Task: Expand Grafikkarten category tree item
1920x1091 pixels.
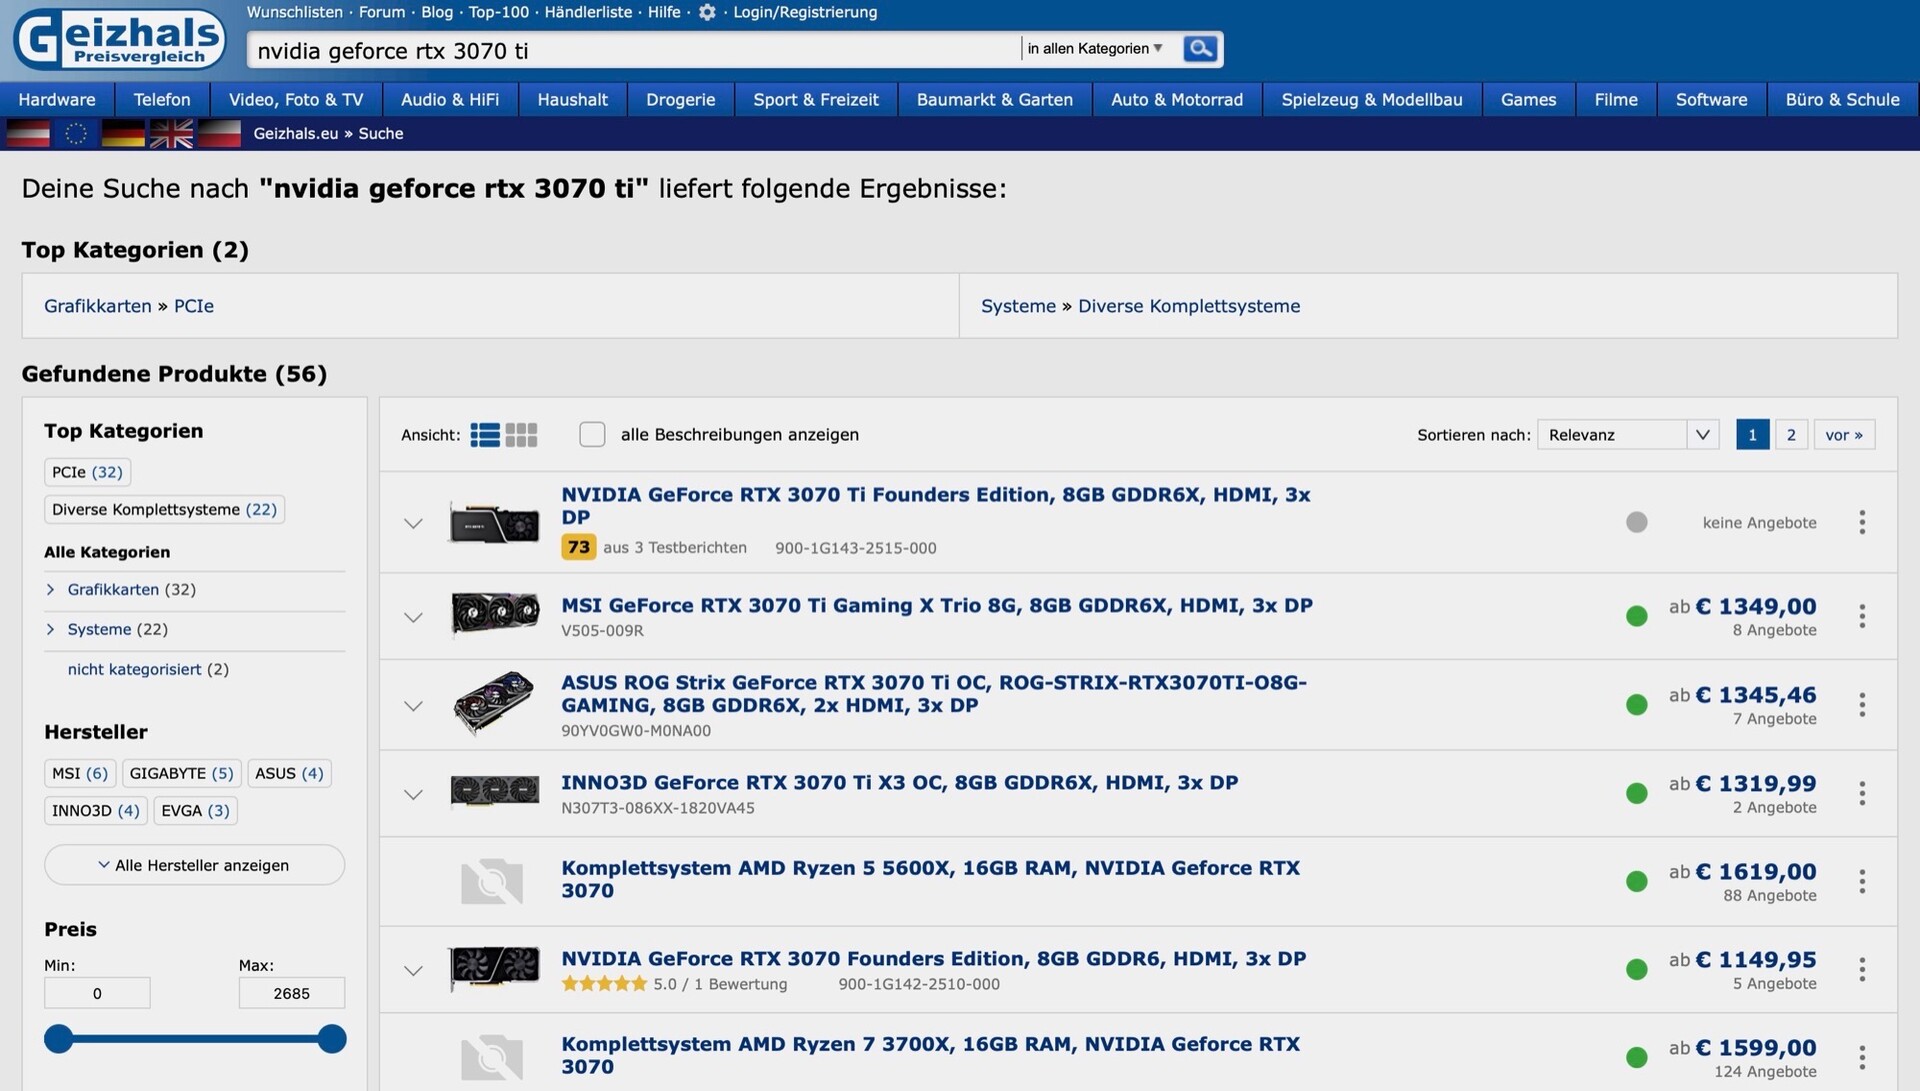Action: pyautogui.click(x=51, y=590)
